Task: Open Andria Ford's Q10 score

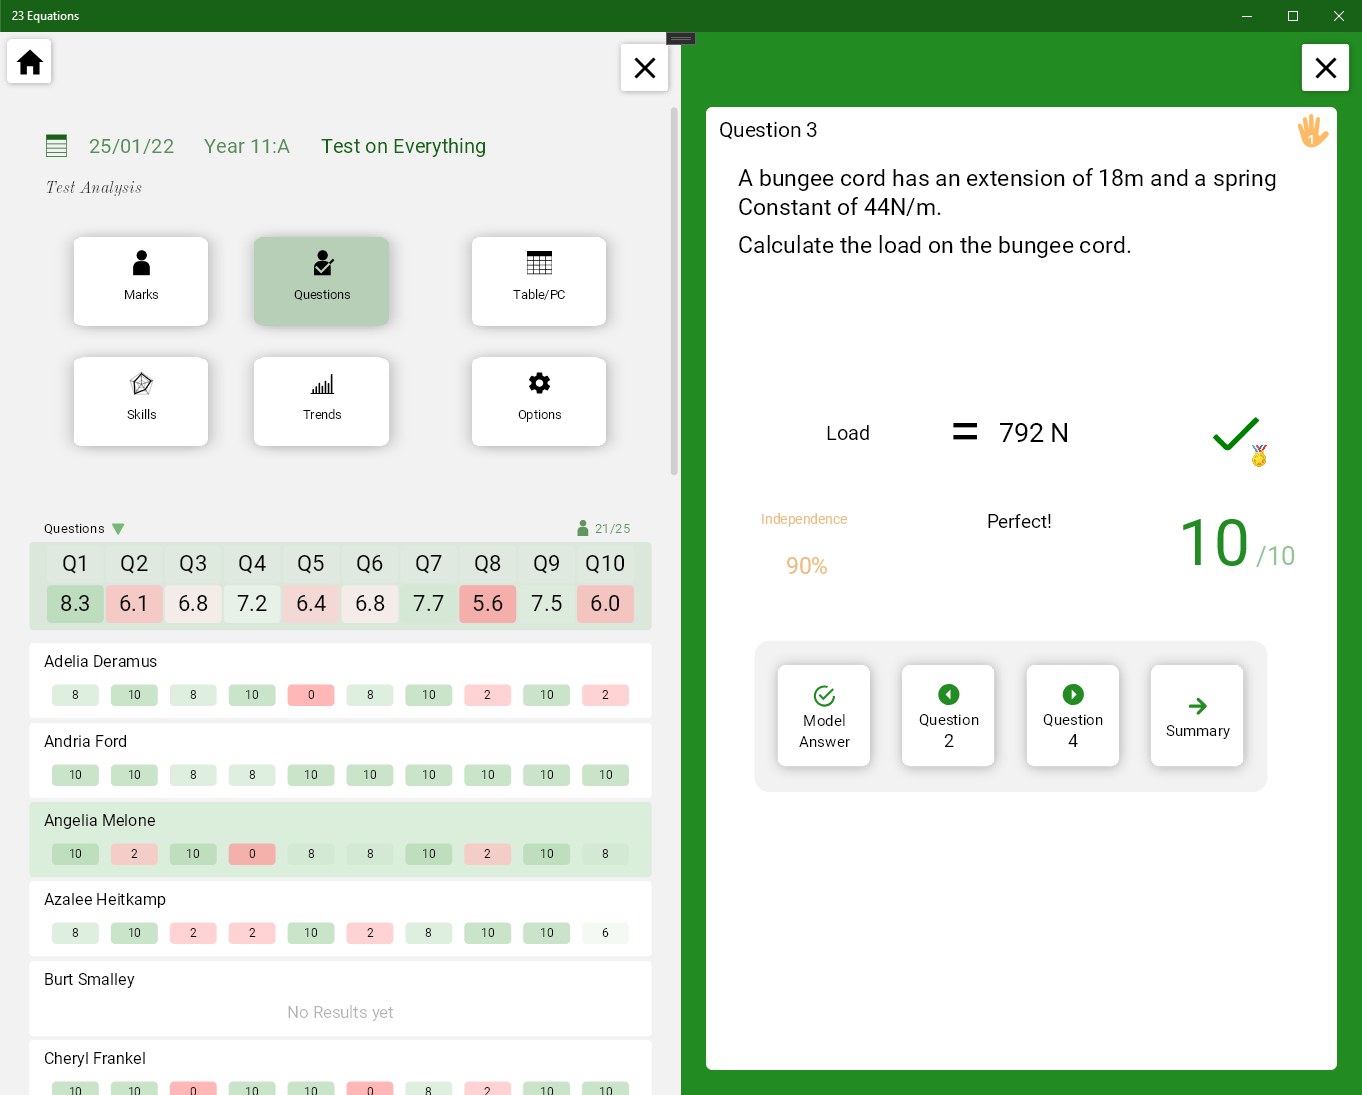Action: point(606,775)
